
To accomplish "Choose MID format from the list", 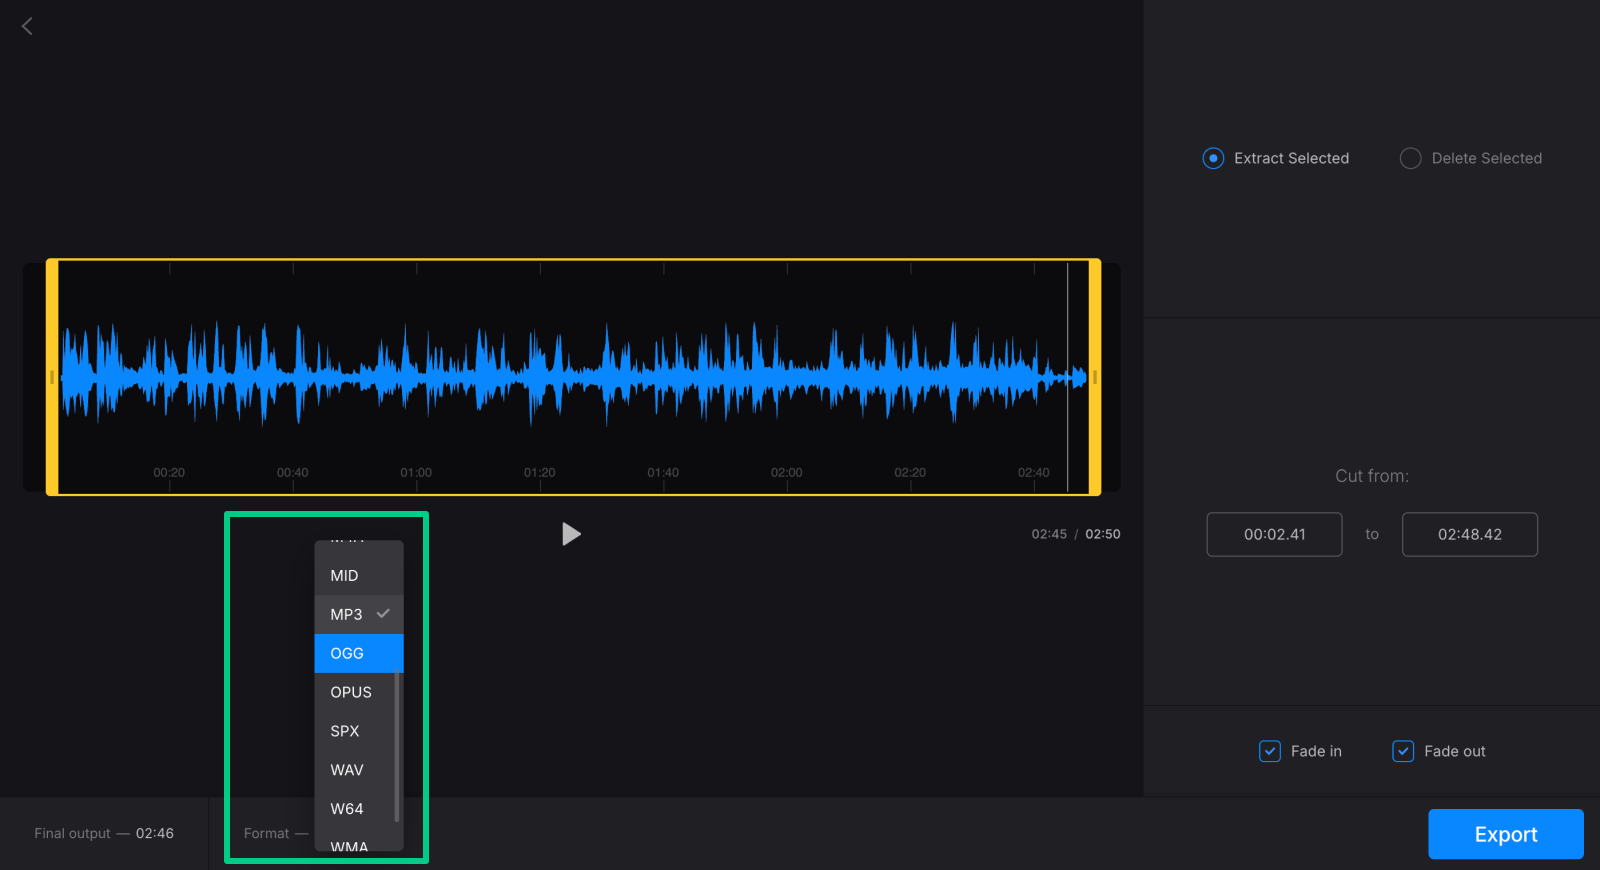I will (x=359, y=576).
